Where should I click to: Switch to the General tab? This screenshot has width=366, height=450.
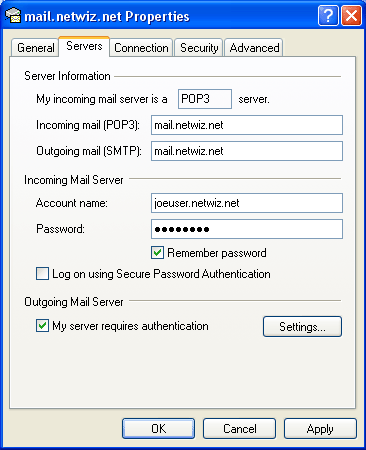(35, 48)
